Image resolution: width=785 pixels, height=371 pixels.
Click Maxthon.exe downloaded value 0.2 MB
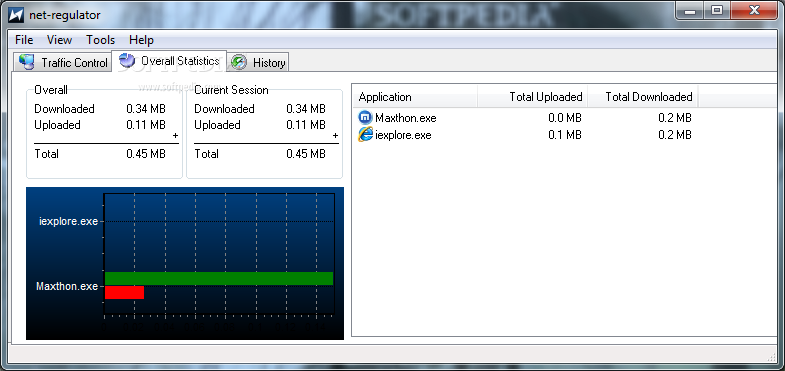coord(675,118)
